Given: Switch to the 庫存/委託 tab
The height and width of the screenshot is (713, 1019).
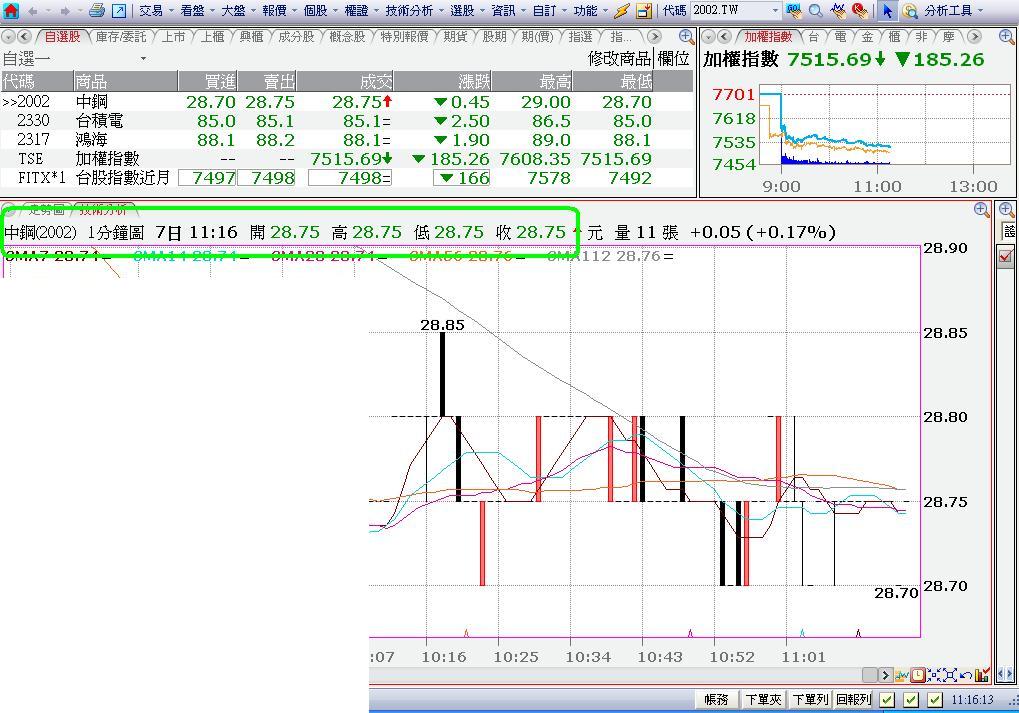Looking at the screenshot, I should click(x=121, y=37).
